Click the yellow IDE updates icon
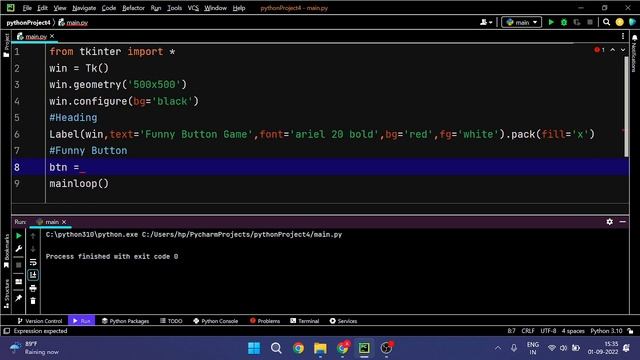This screenshot has height=360, width=640. [620, 22]
